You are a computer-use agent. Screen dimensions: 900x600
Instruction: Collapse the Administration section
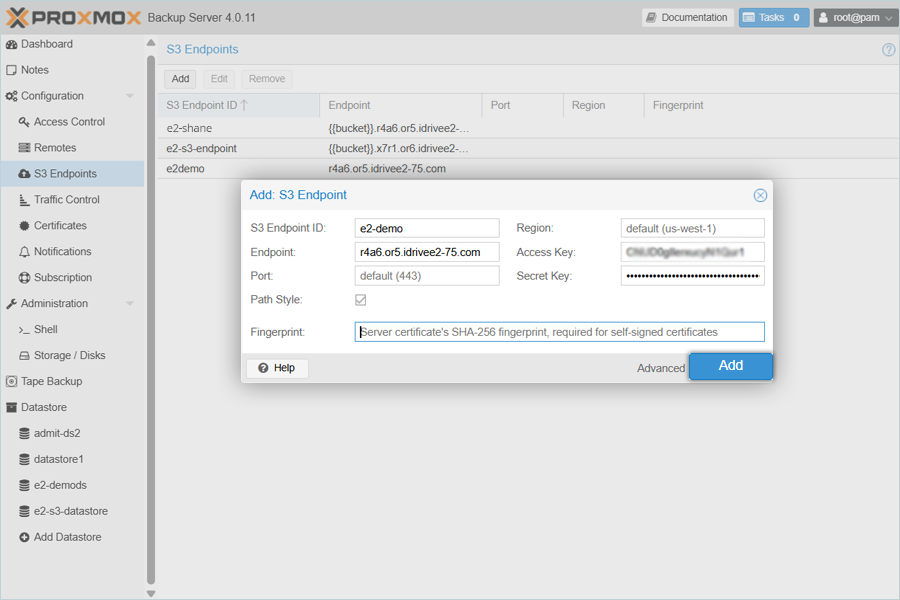tap(130, 304)
